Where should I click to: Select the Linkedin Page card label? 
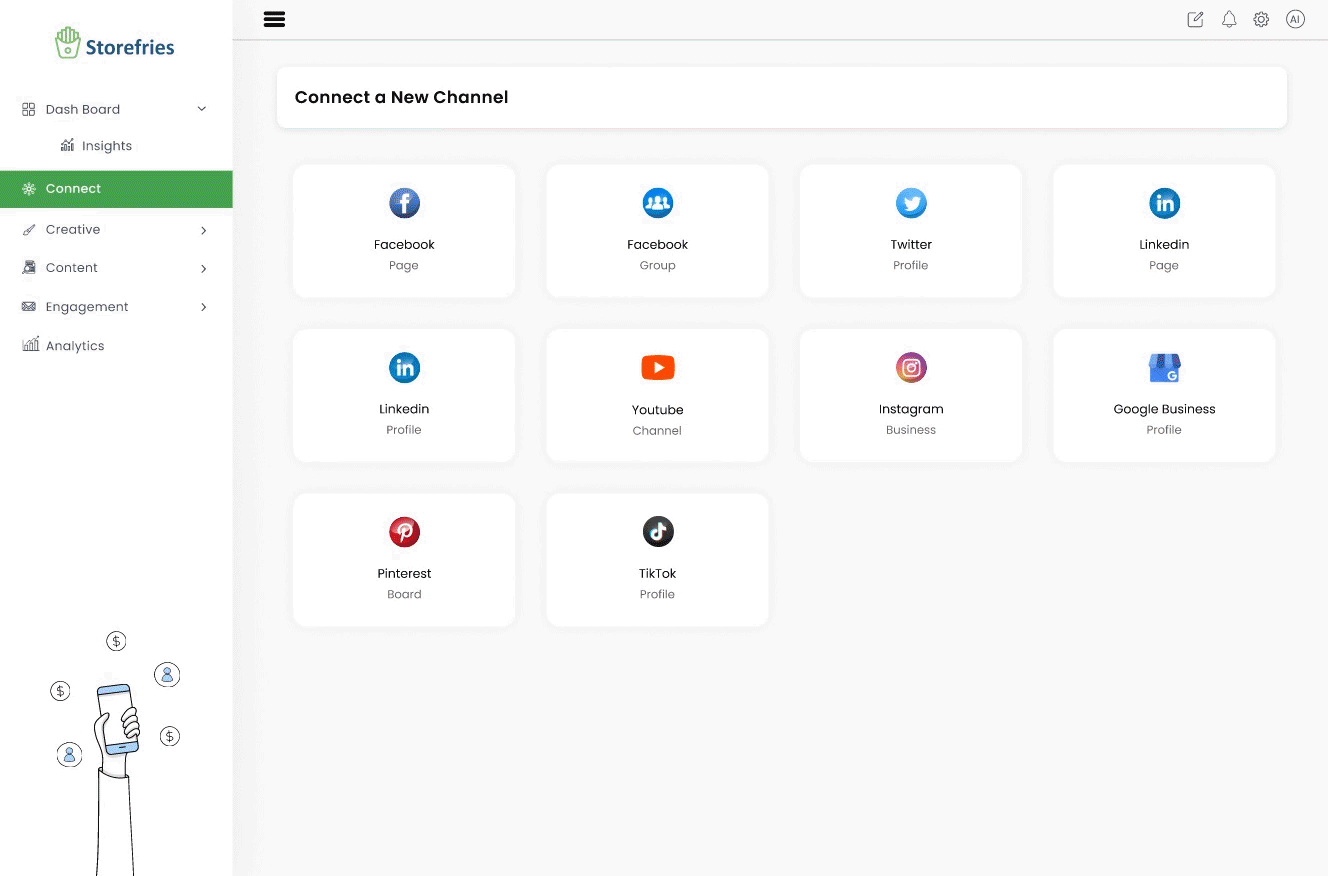[x=1164, y=254]
